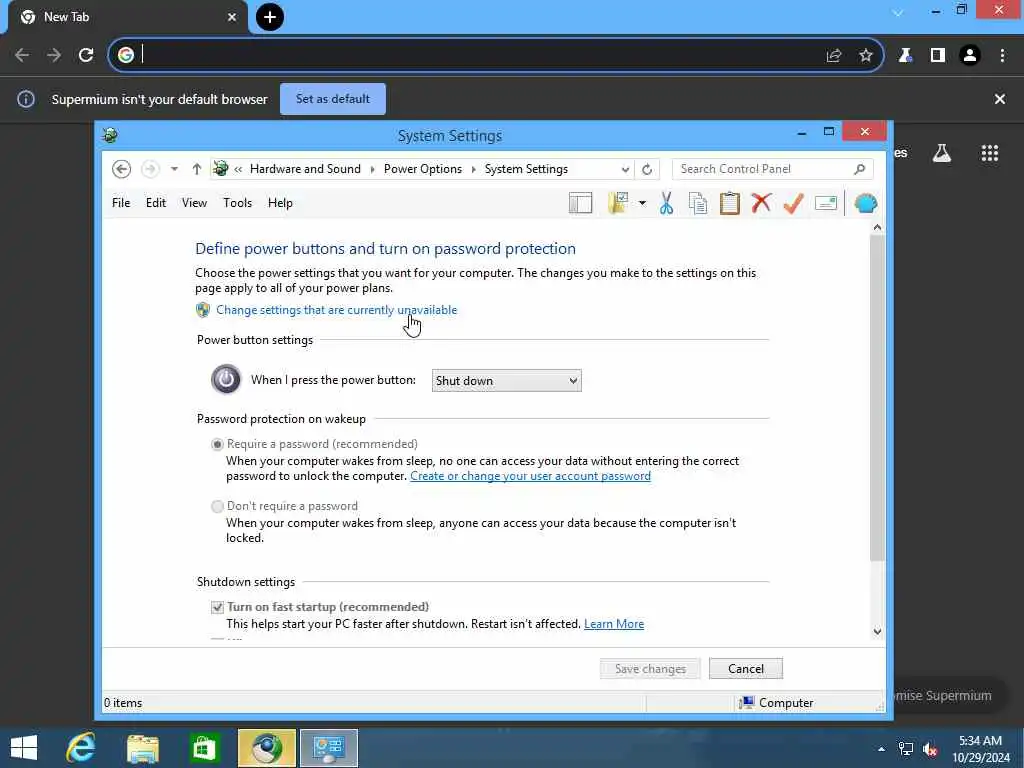The width and height of the screenshot is (1024, 768).
Task: Click the taskbar clock and date
Action: point(980,749)
